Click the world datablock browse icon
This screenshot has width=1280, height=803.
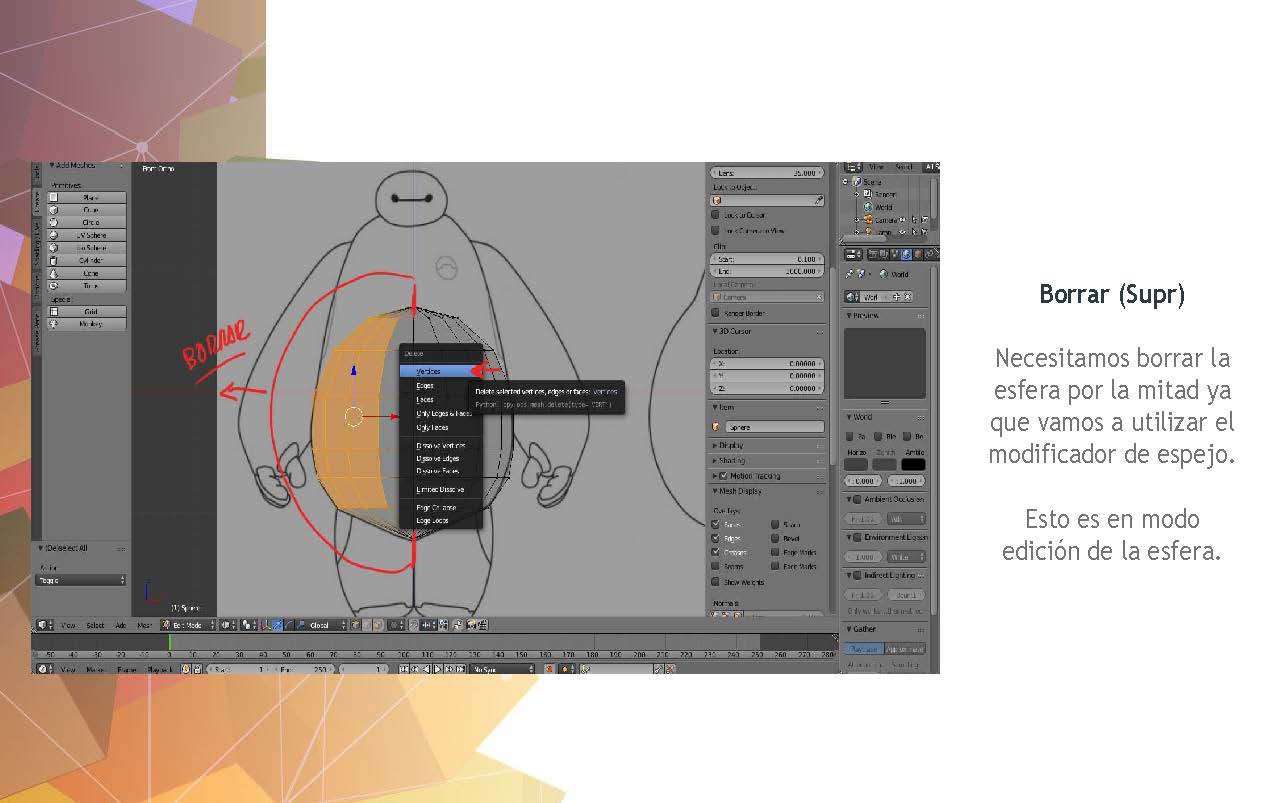click(853, 297)
